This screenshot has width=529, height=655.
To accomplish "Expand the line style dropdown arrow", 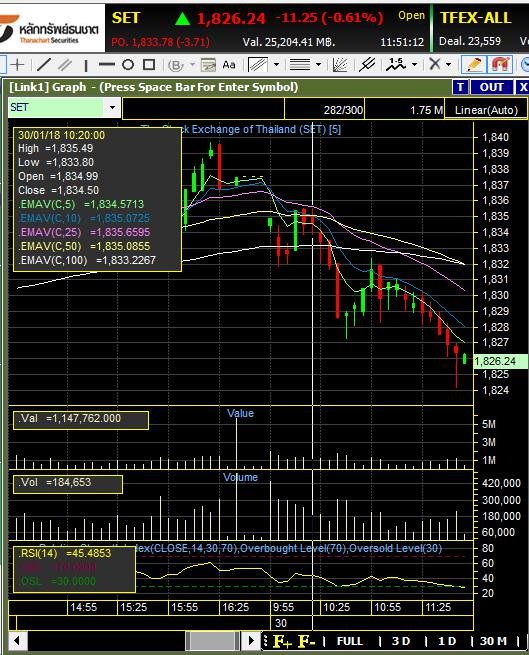I will coord(318,65).
